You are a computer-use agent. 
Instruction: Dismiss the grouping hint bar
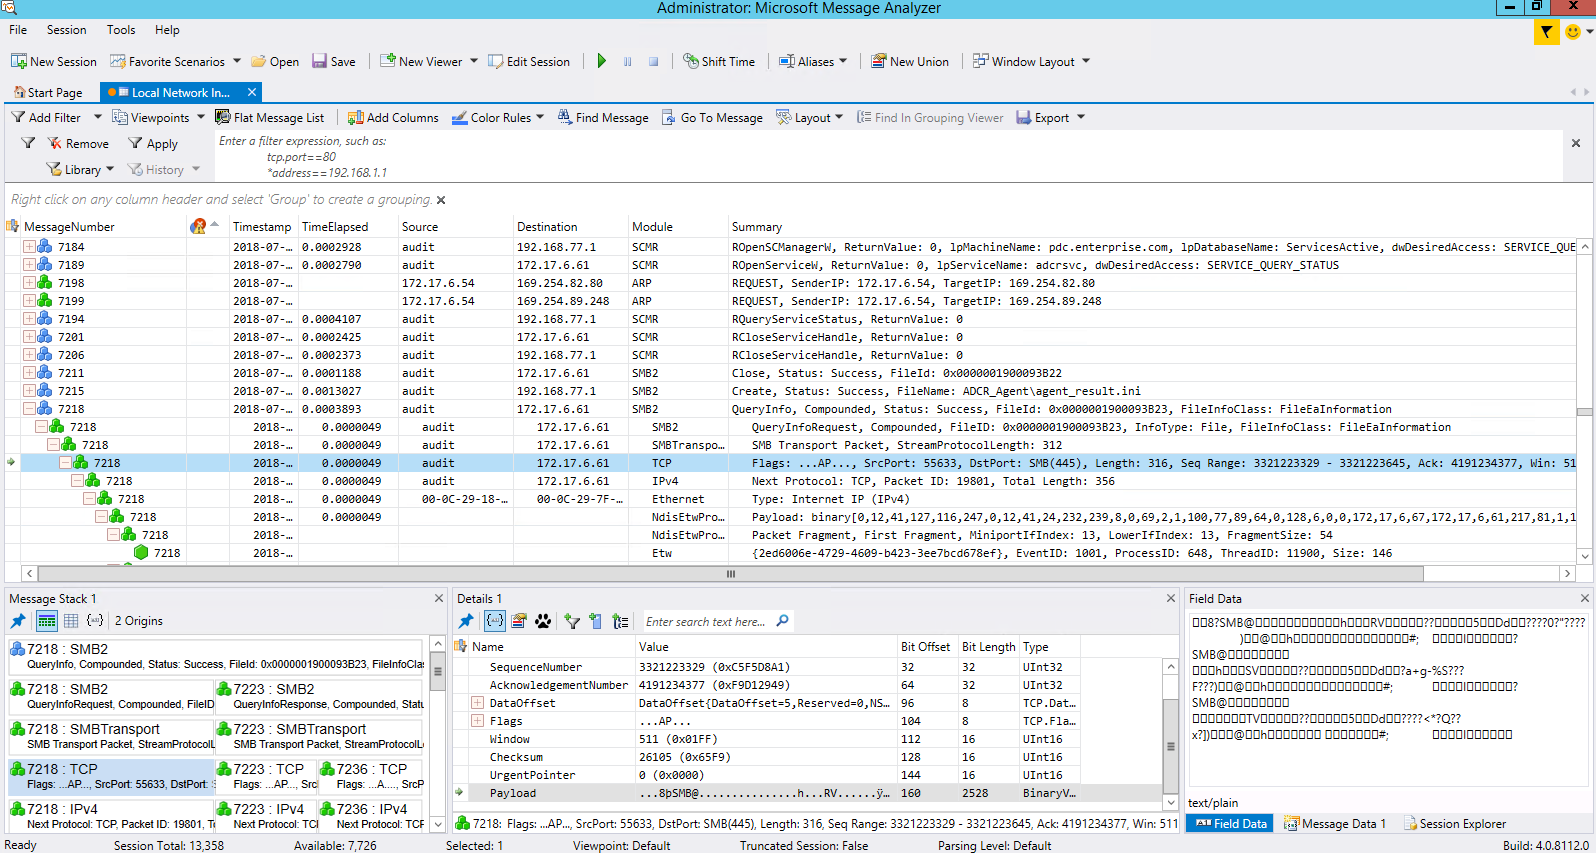point(441,200)
